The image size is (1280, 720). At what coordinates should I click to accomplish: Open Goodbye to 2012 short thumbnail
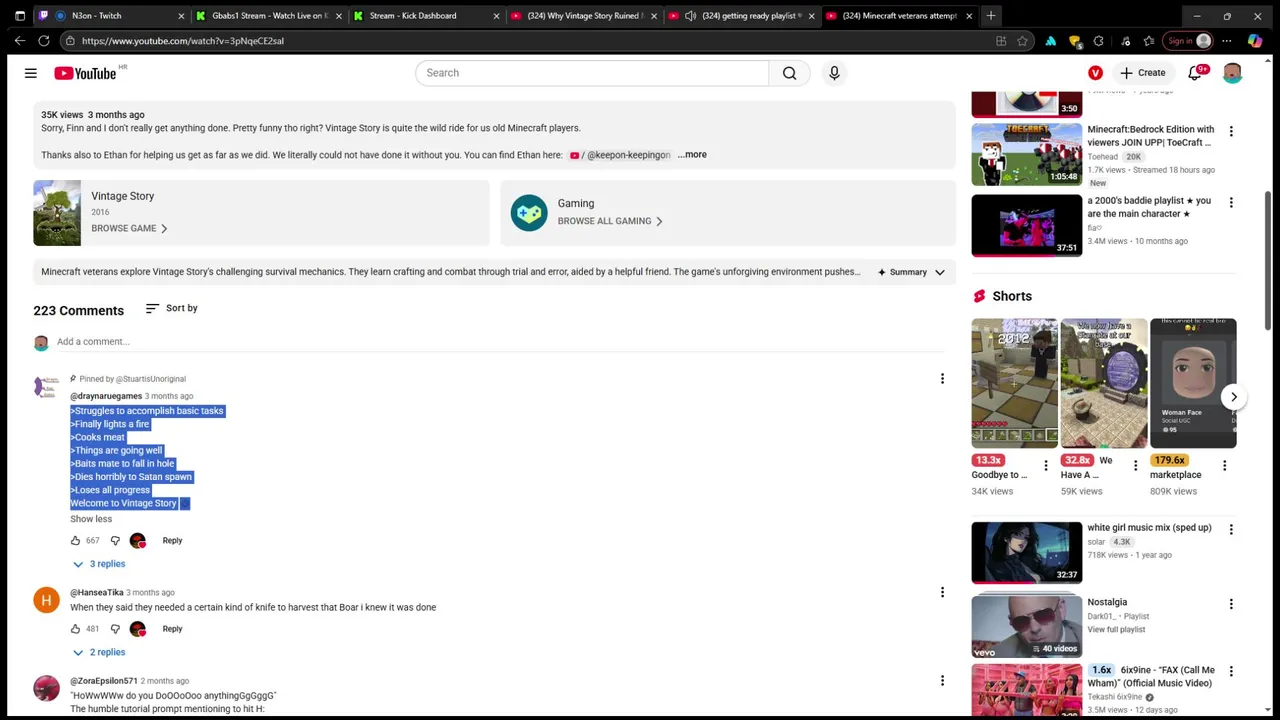point(1014,383)
